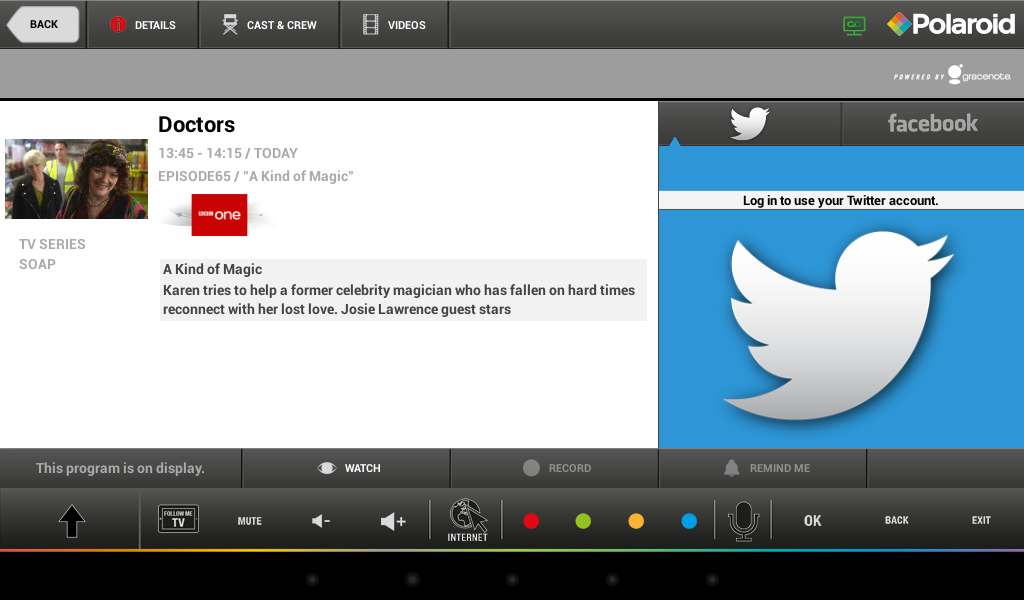Toggle the Follow Me TV icon
1024x600 pixels.
(x=178, y=519)
